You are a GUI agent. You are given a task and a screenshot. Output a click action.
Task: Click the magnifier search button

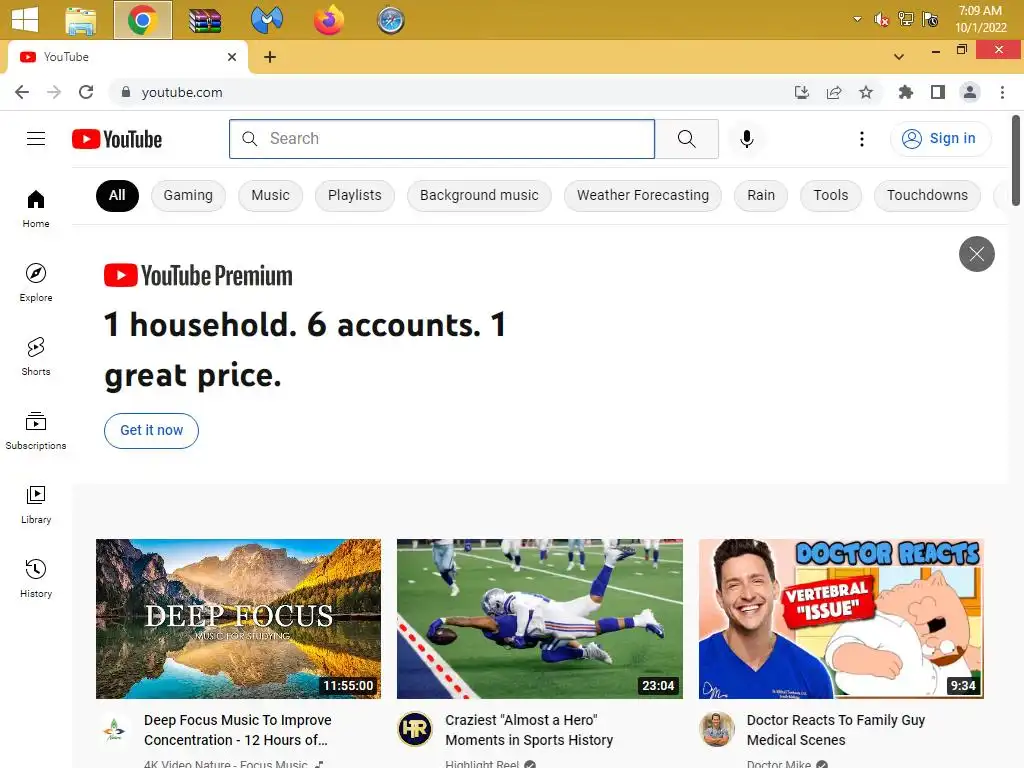686,138
